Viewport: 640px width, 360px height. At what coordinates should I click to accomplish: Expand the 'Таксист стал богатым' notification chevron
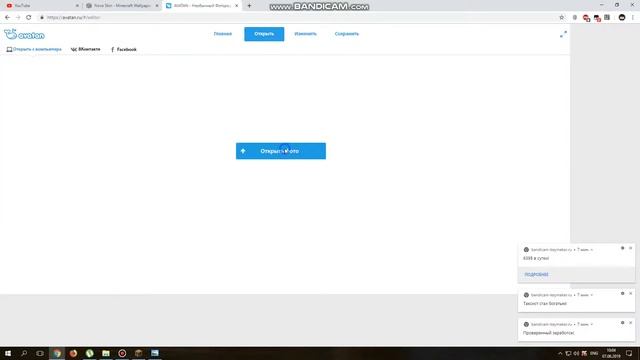coord(592,295)
